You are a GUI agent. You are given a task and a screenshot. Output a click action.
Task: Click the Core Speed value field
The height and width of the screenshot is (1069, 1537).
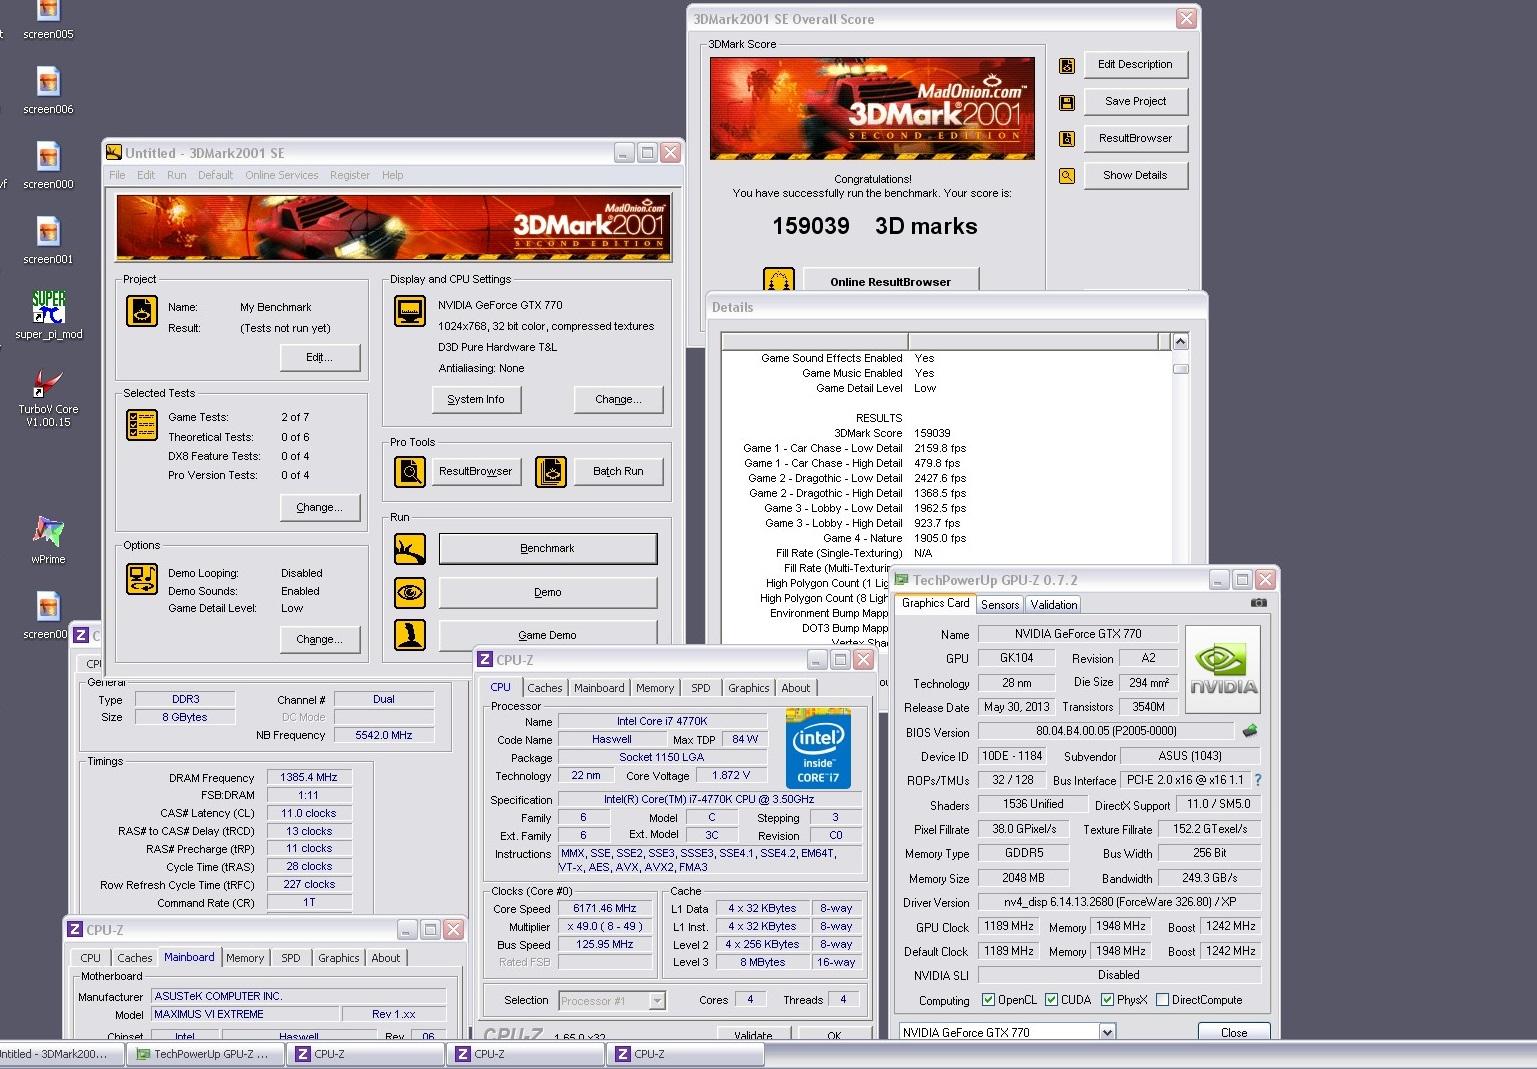(604, 908)
